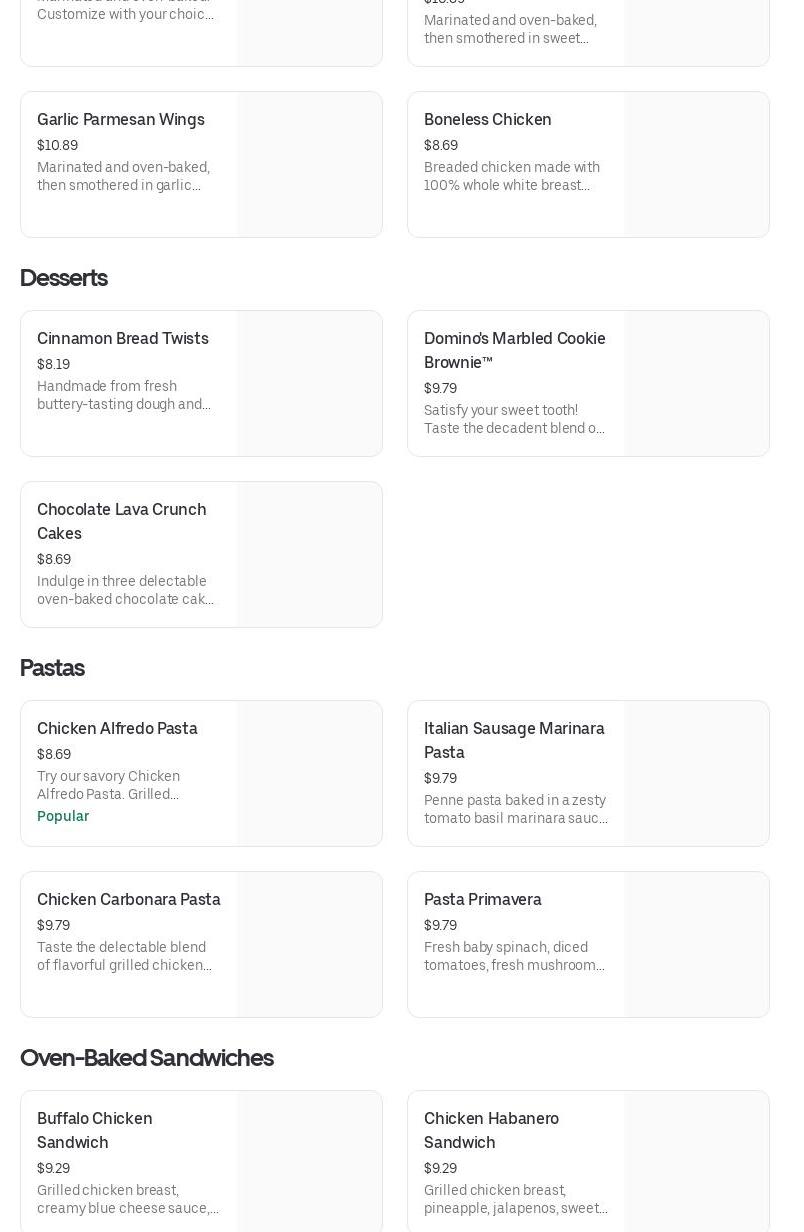The image size is (804, 1232).
Task: Choose Domino's Marbled Cookie Brownie
Action: tap(588, 384)
